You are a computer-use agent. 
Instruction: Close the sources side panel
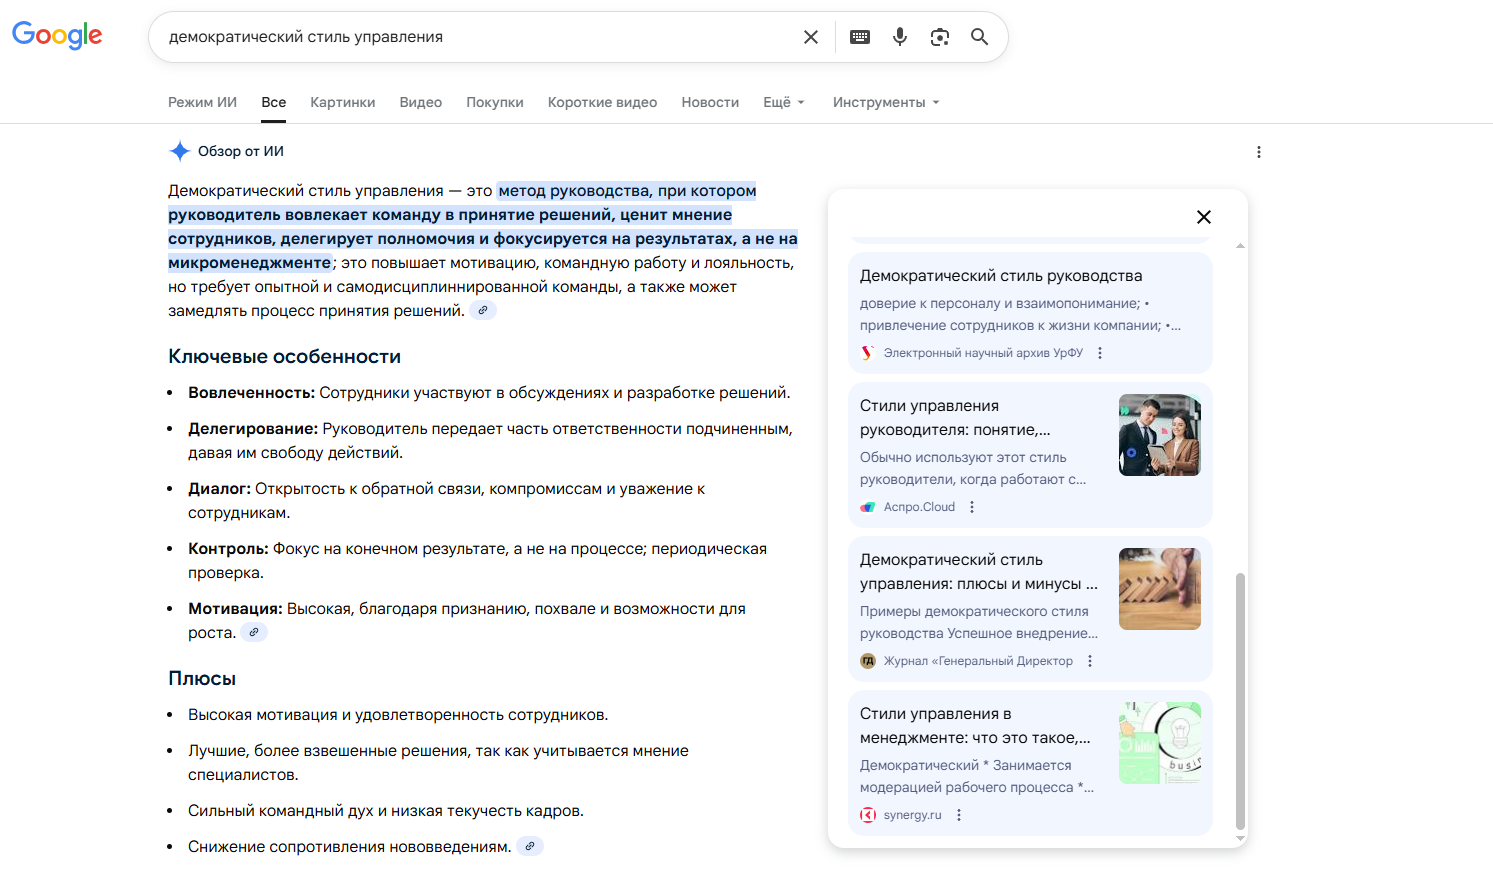[x=1203, y=217]
